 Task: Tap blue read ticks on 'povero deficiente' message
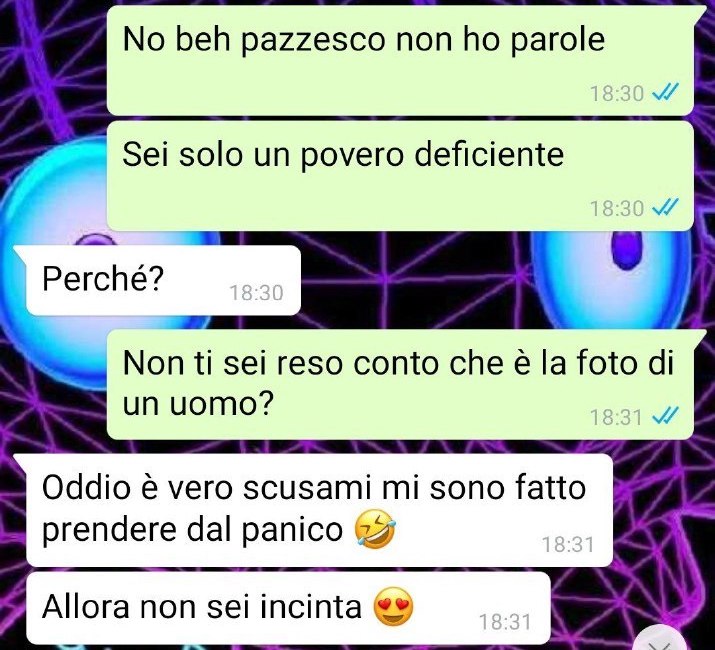[665, 208]
